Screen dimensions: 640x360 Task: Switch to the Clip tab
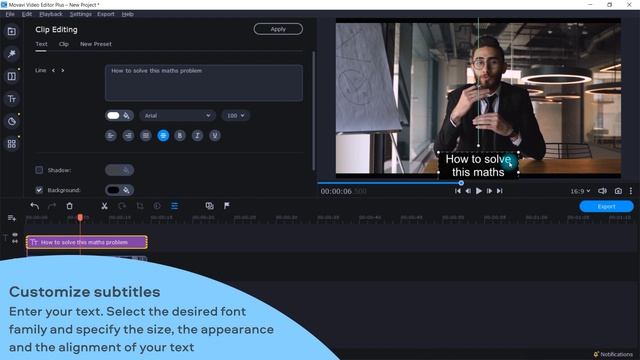(64, 44)
